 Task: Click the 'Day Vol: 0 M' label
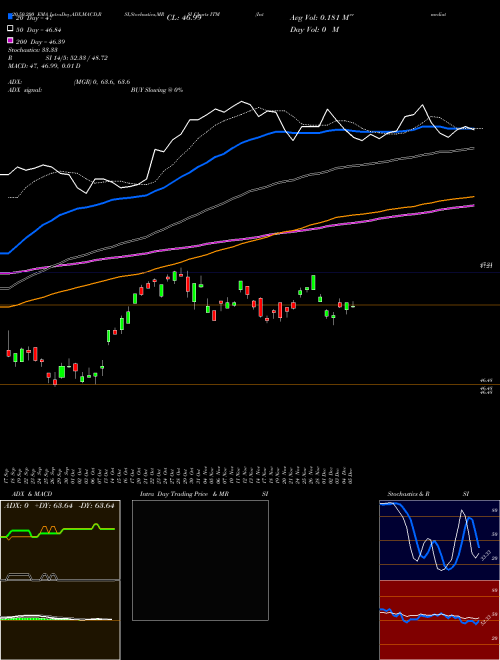click(314, 29)
